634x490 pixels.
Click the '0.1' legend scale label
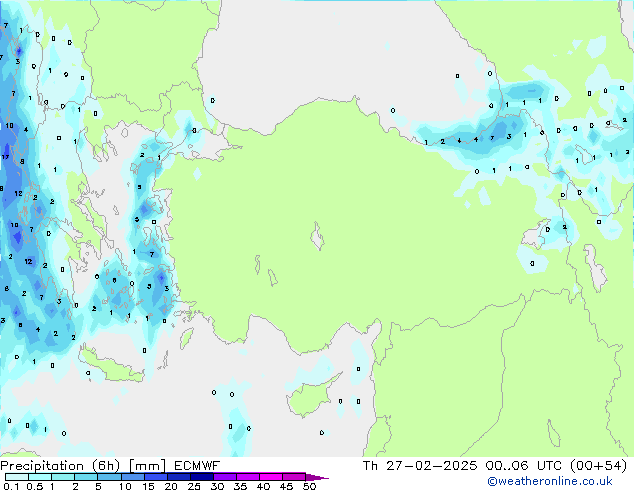(x=11, y=486)
